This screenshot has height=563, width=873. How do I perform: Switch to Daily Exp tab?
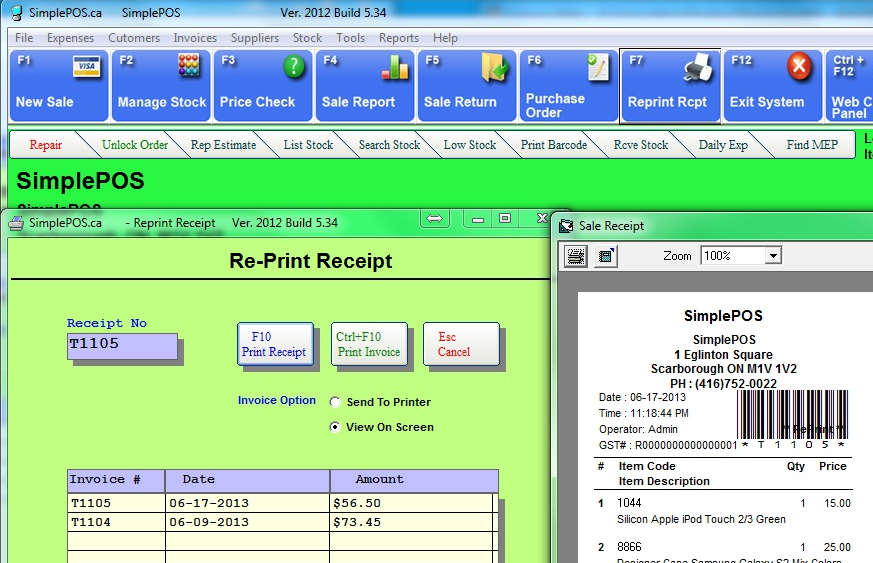point(723,145)
